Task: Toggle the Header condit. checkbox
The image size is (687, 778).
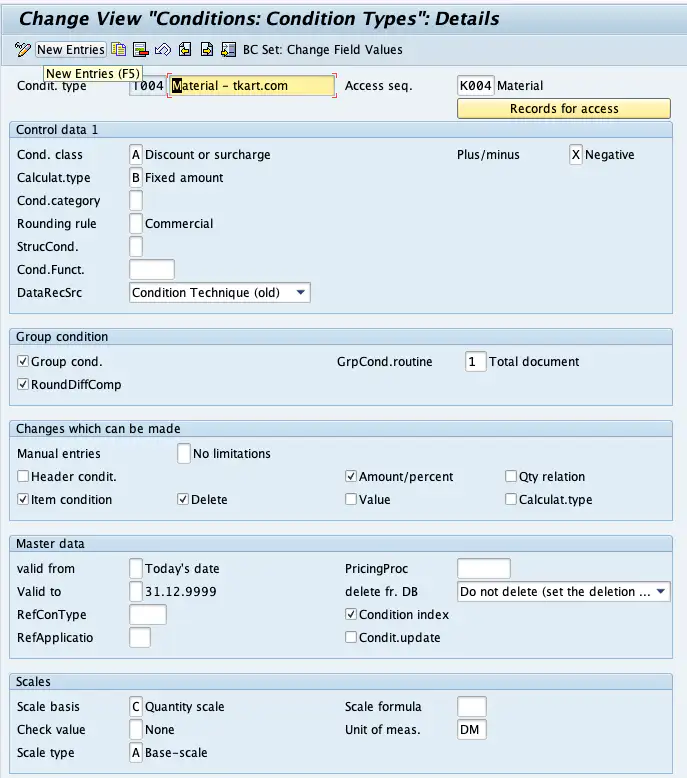Action: pos(23,476)
